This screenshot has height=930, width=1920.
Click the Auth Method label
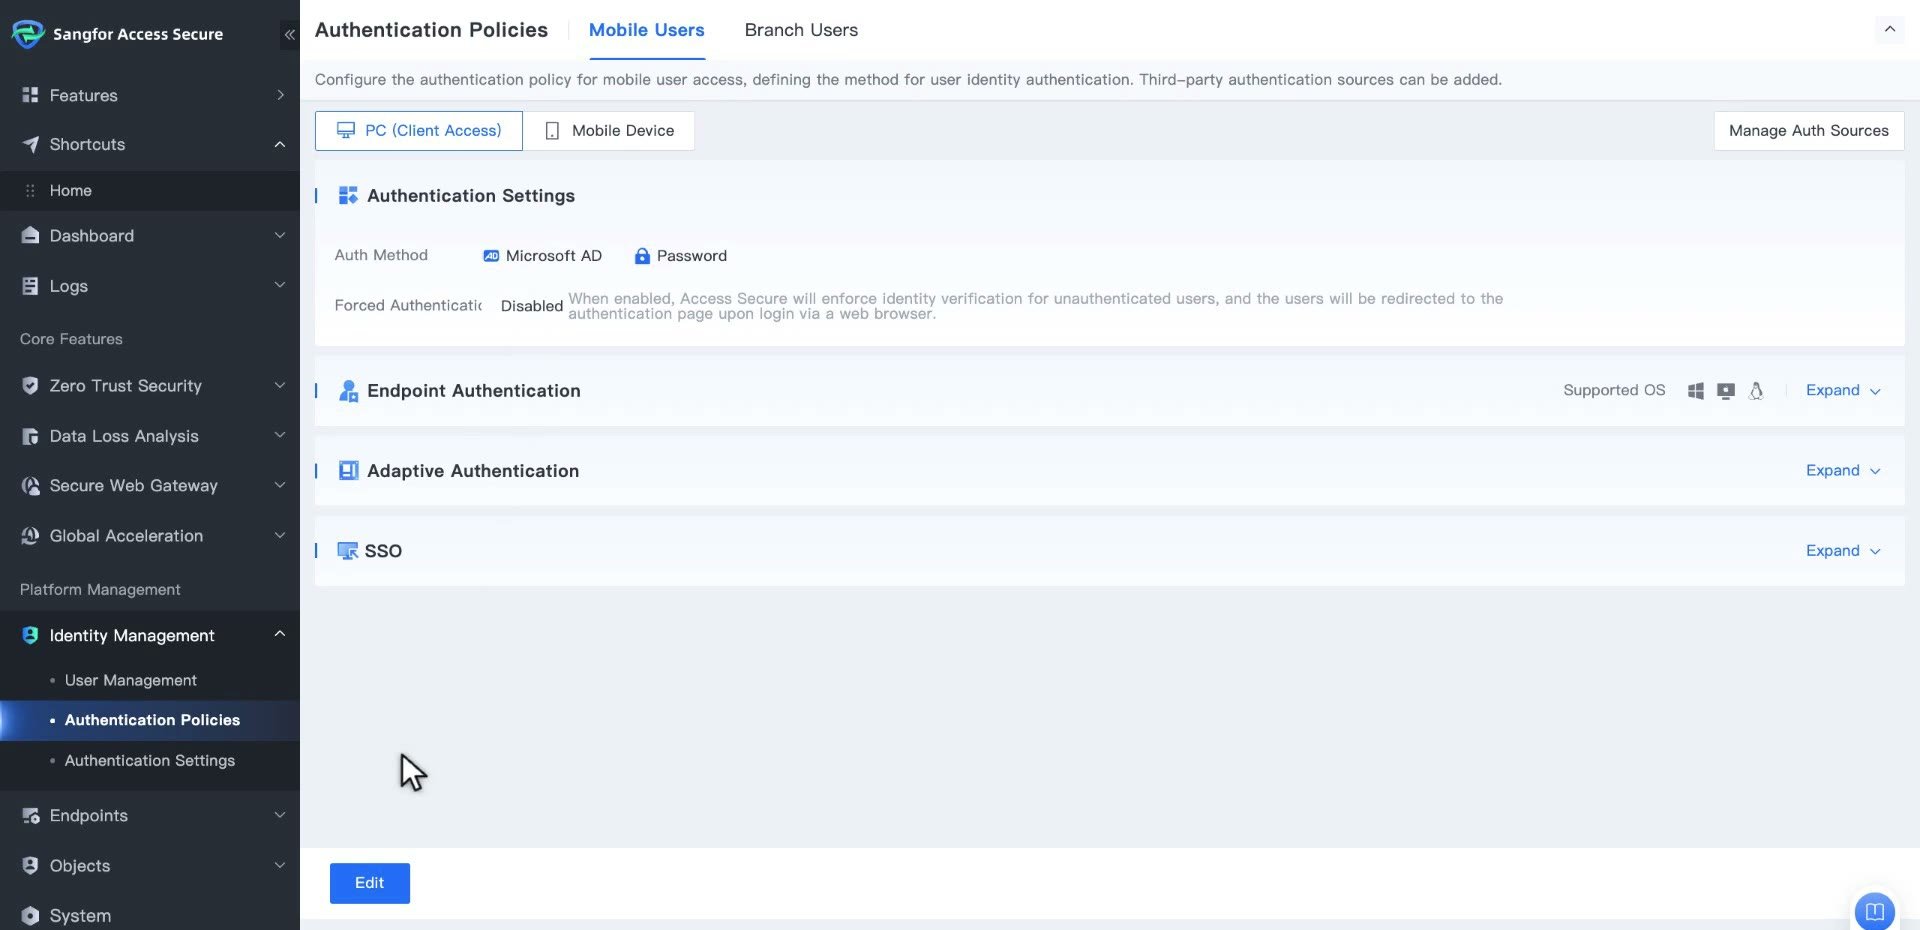coord(381,255)
